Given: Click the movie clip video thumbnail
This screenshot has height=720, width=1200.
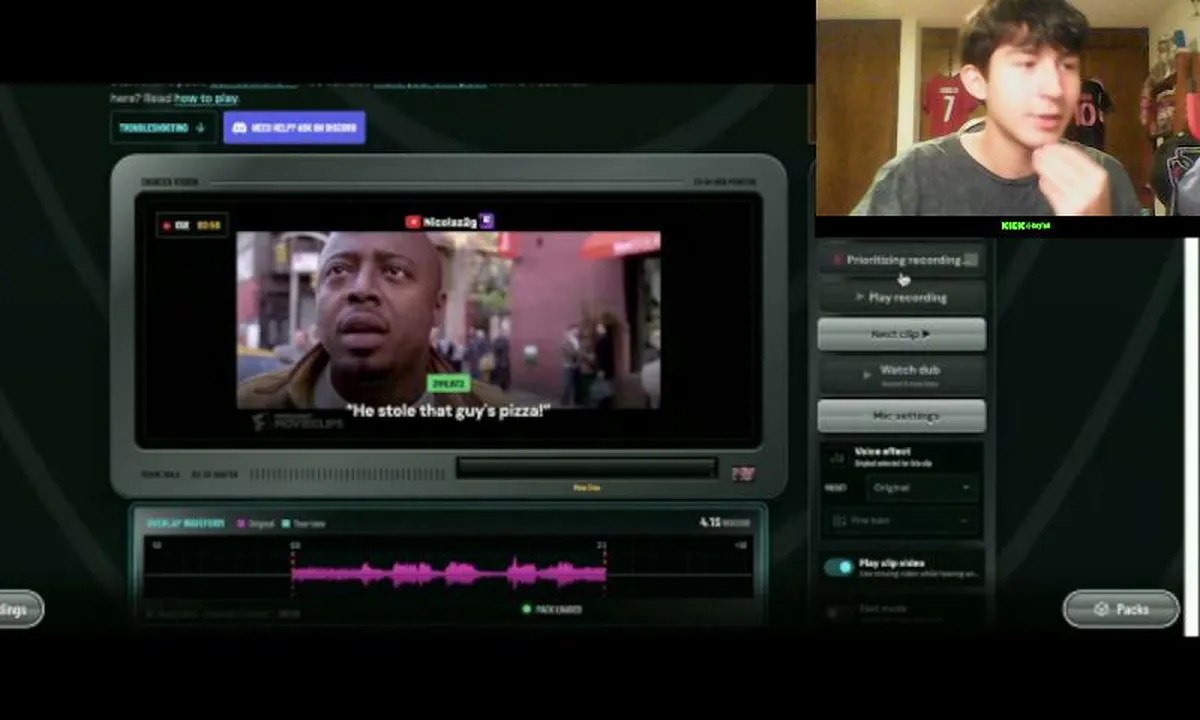Looking at the screenshot, I should tap(448, 320).
